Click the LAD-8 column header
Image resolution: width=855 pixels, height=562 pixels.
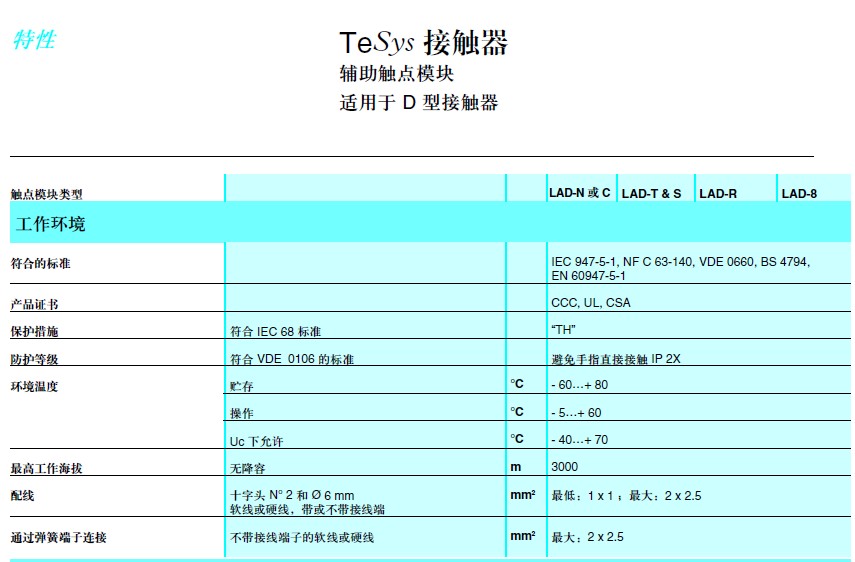pyautogui.click(x=799, y=194)
